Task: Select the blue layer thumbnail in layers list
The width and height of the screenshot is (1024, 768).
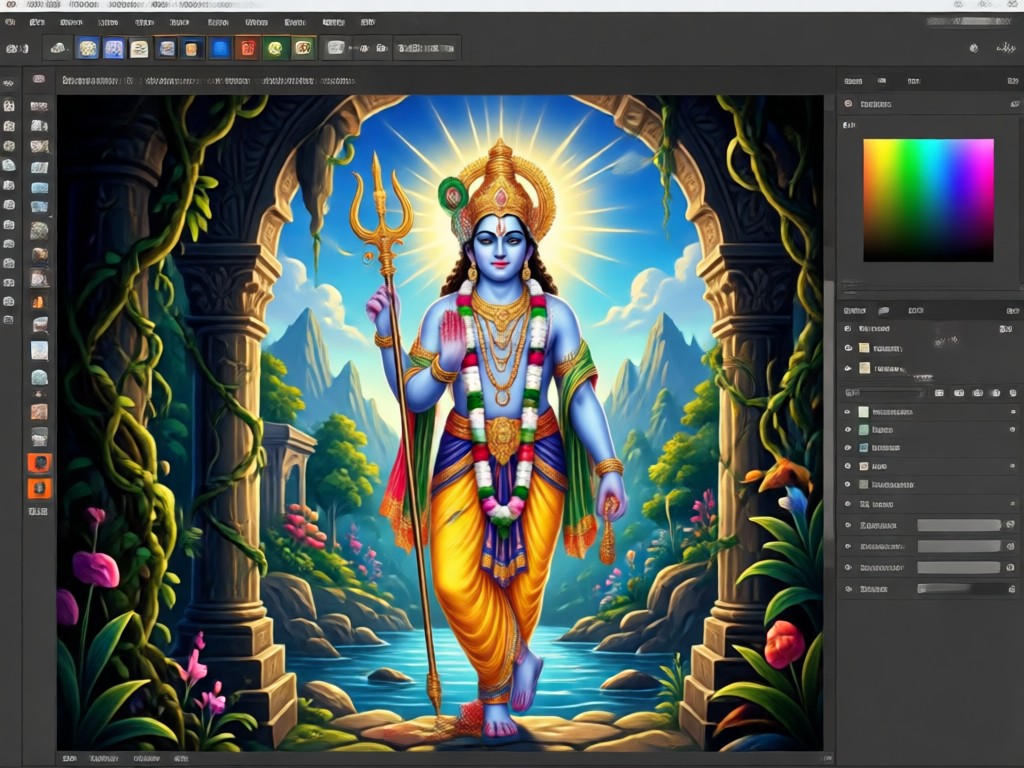Action: pos(863,448)
